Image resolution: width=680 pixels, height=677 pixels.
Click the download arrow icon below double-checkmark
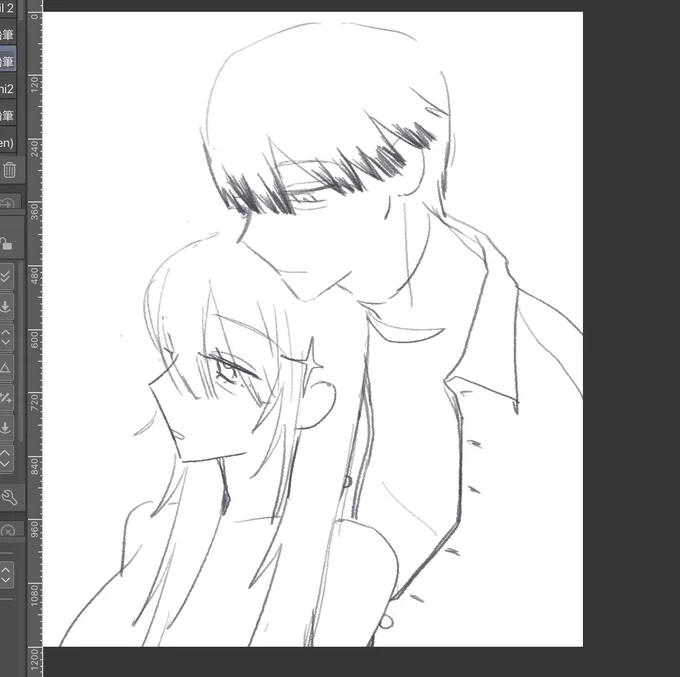pos(5,307)
